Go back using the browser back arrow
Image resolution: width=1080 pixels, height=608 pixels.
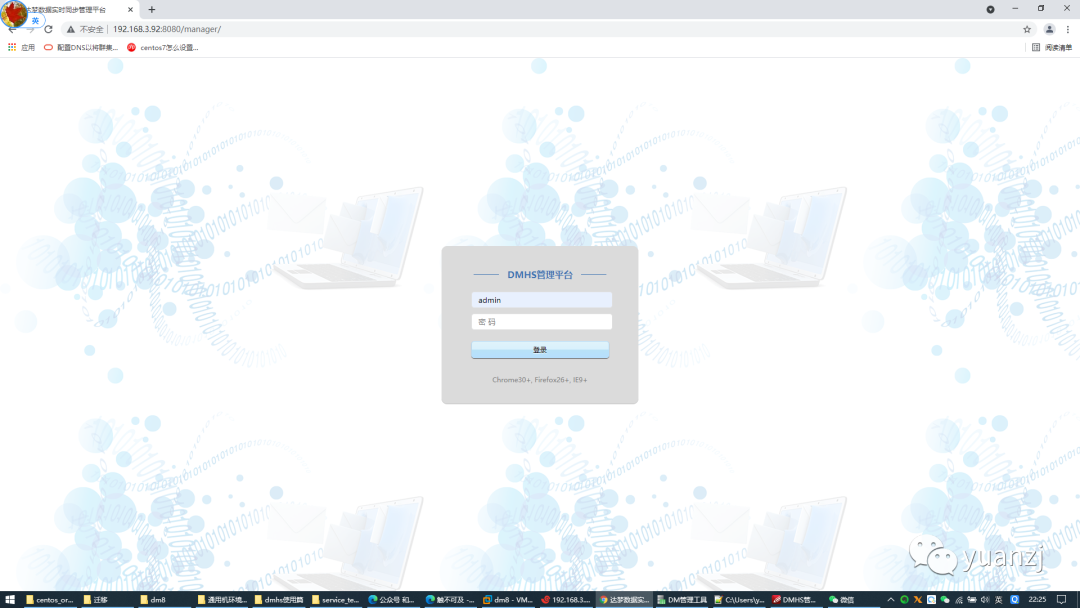coord(12,29)
